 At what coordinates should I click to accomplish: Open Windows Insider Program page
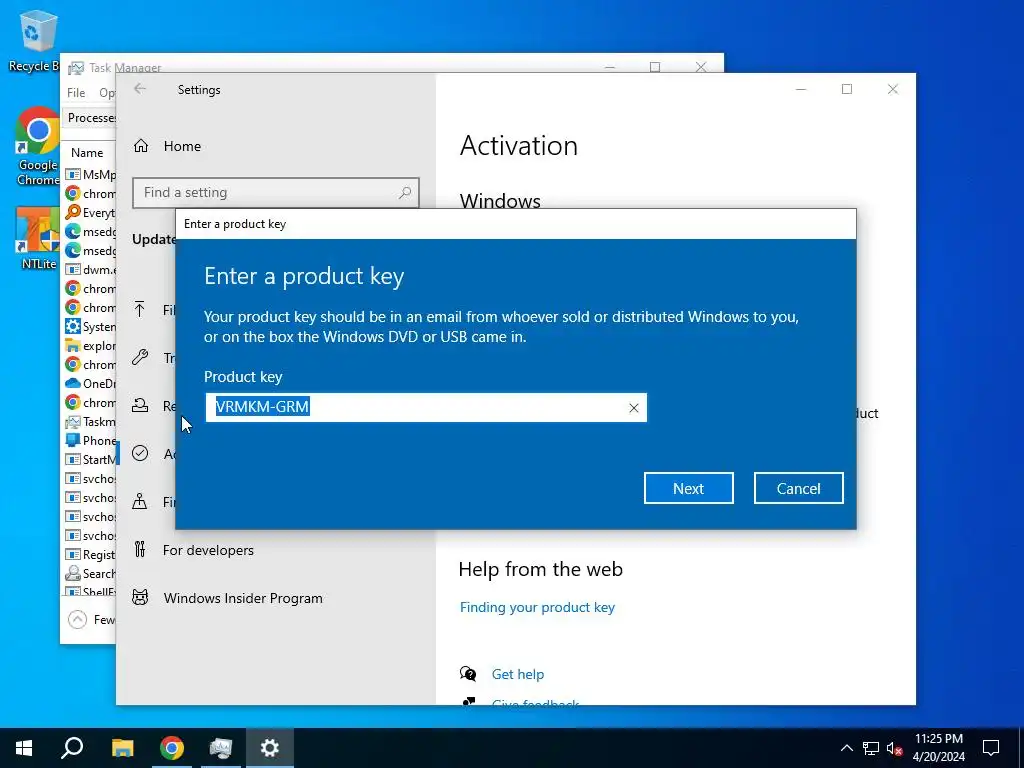243,598
